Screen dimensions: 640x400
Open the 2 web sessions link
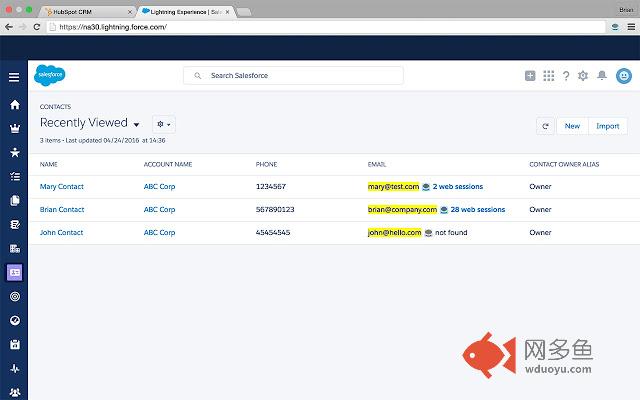pyautogui.click(x=458, y=187)
